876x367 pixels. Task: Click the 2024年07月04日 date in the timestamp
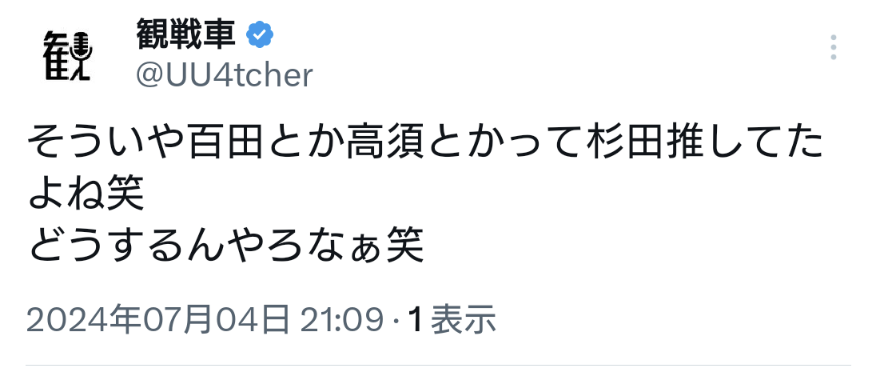158,320
